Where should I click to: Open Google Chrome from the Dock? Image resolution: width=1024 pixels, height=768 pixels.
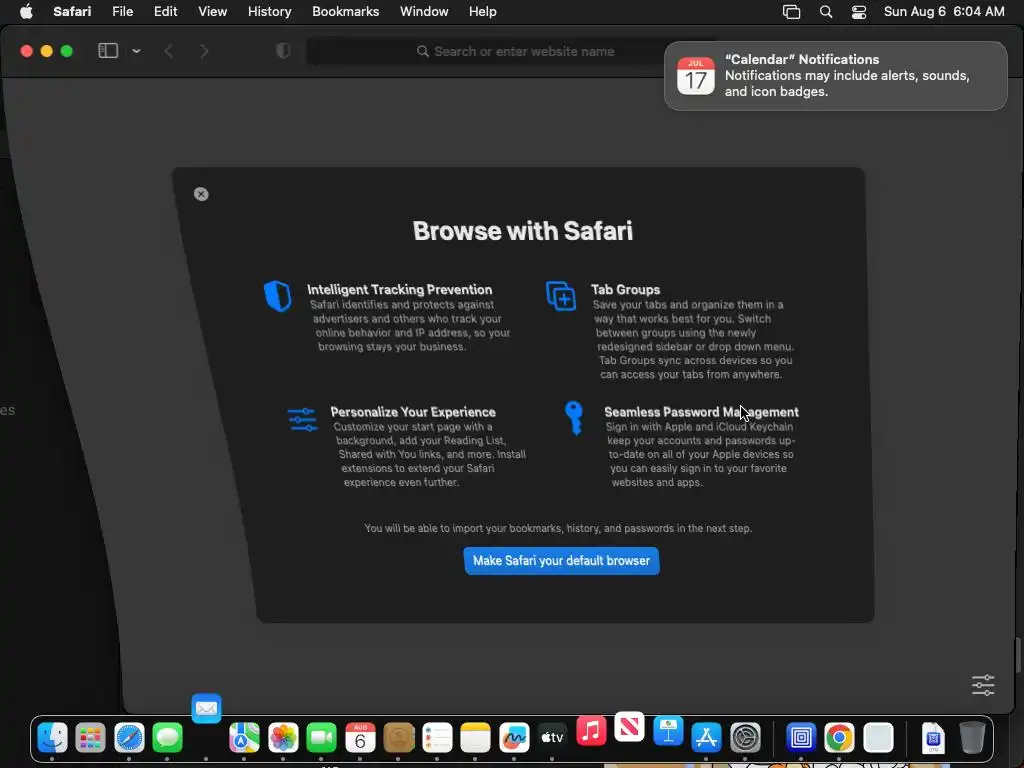pyautogui.click(x=839, y=738)
